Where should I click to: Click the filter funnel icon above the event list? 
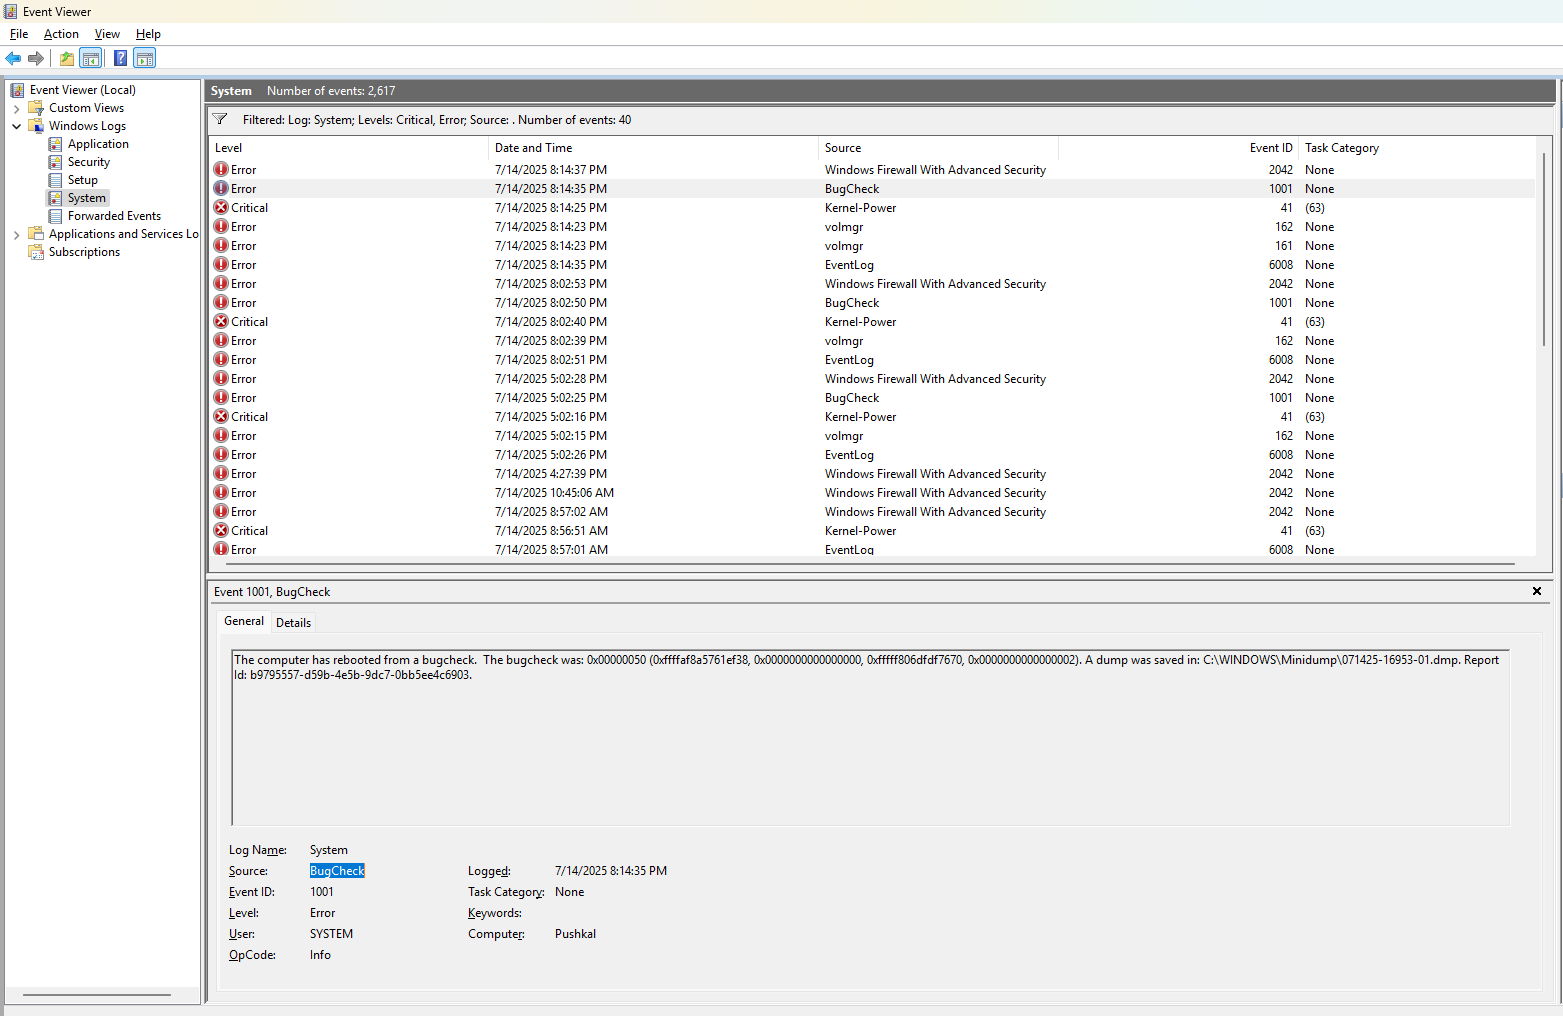click(x=220, y=119)
